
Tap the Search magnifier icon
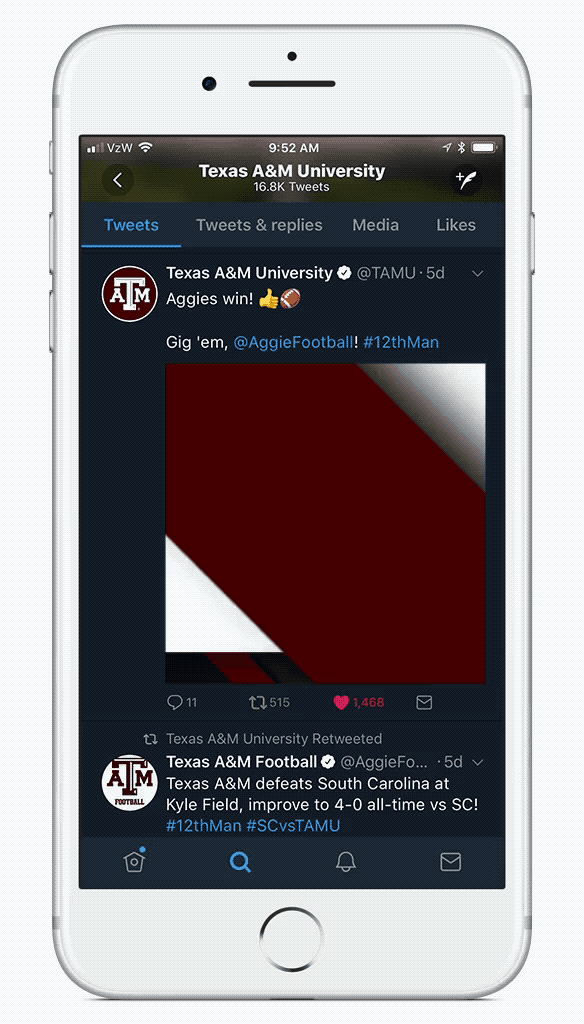(x=240, y=862)
